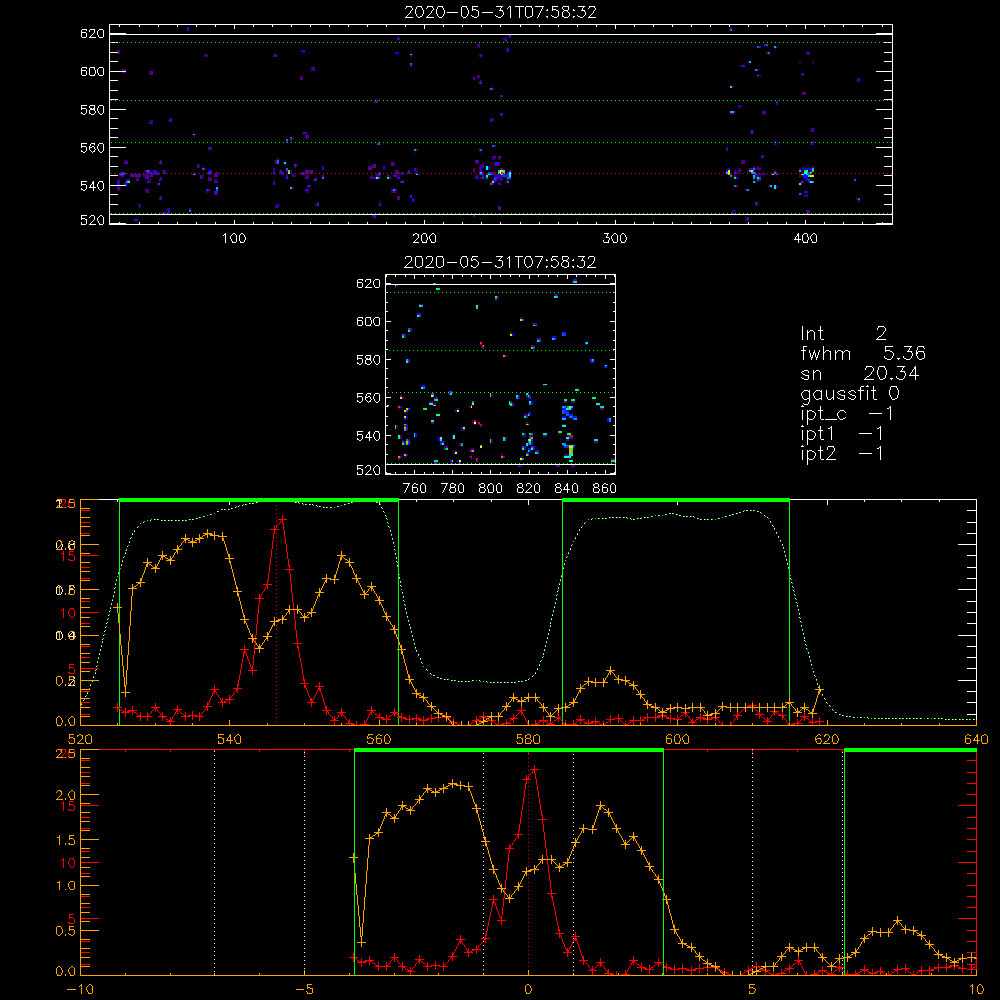Select the 'ipt_c -1' line
Screen dimensions: 1000x1000
click(846, 413)
